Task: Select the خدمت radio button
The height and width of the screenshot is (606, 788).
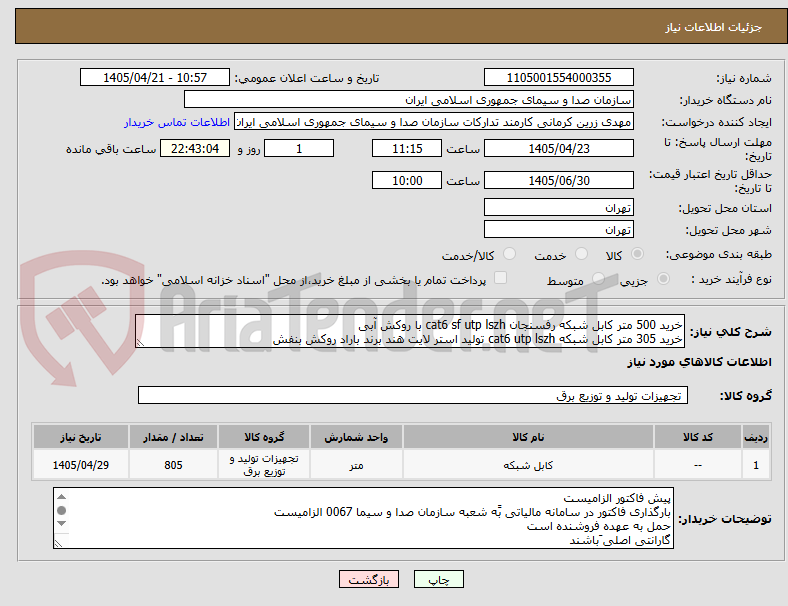Action: pos(581,254)
